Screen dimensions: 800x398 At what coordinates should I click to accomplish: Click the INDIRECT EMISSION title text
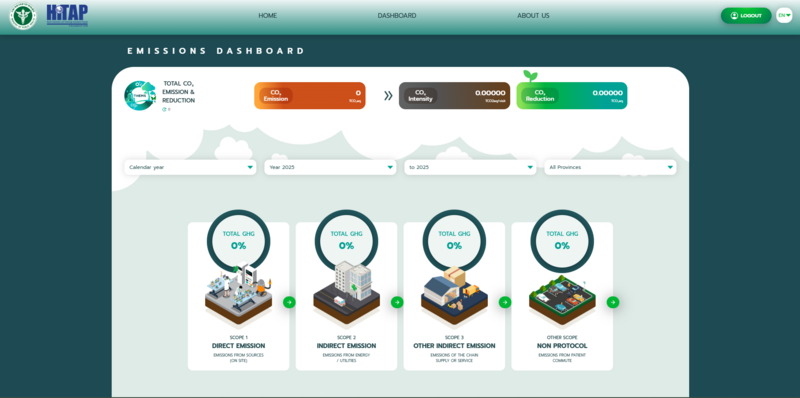(346, 346)
